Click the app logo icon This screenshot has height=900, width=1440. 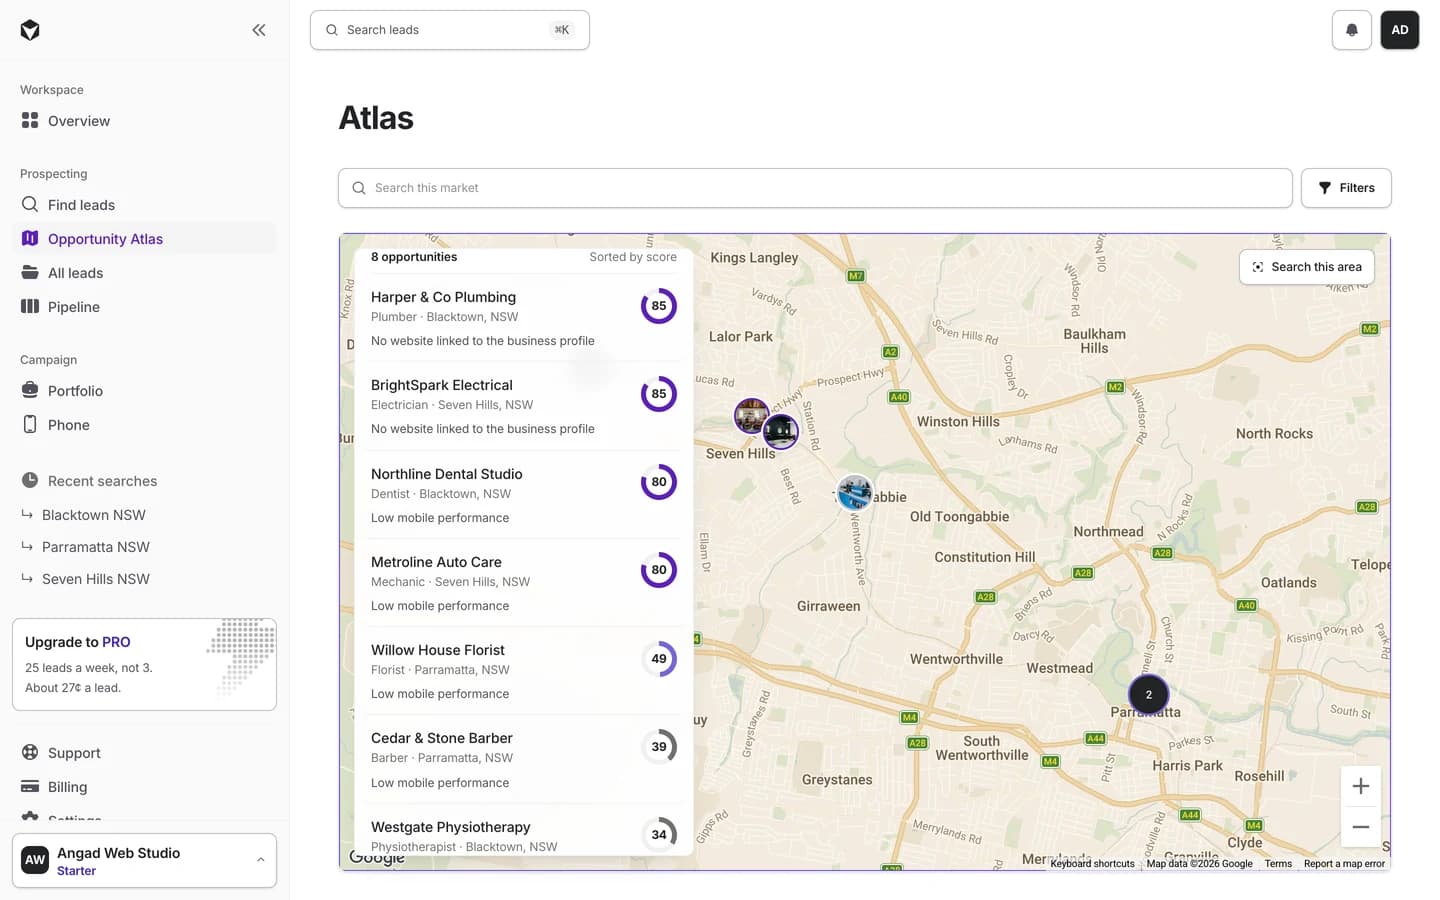(x=30, y=30)
